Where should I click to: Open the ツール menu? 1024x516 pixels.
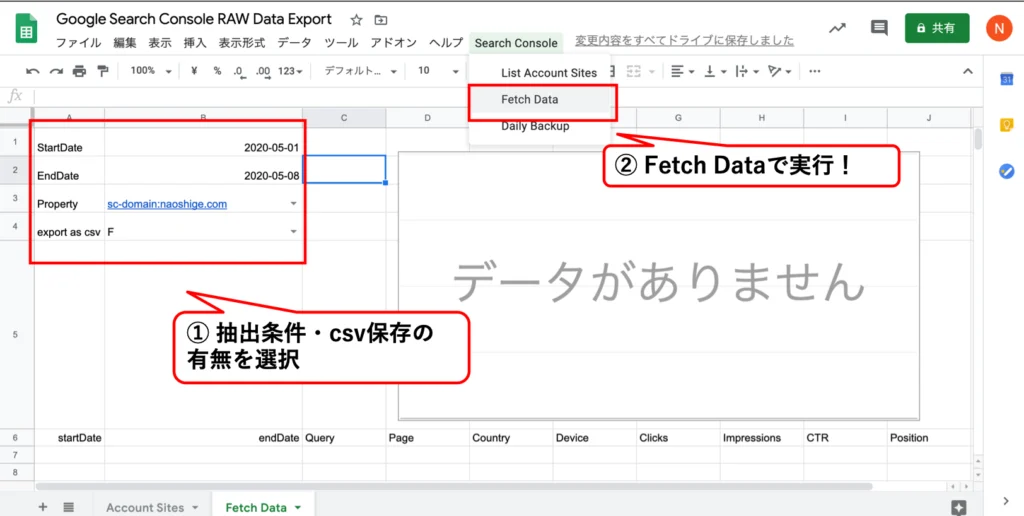342,42
